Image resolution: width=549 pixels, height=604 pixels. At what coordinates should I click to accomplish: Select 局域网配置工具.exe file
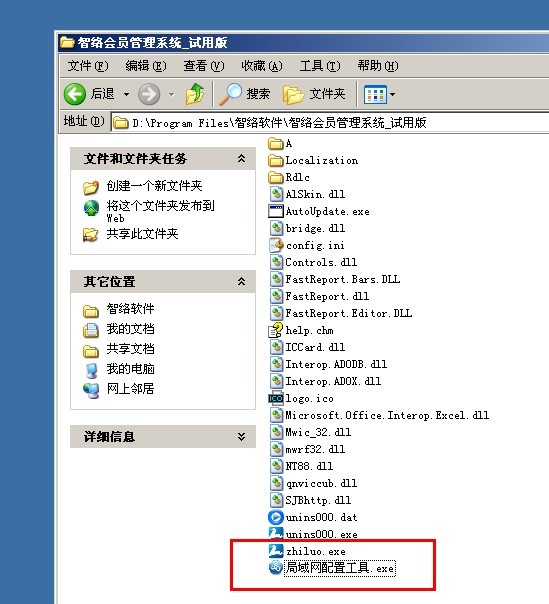pyautogui.click(x=332, y=568)
